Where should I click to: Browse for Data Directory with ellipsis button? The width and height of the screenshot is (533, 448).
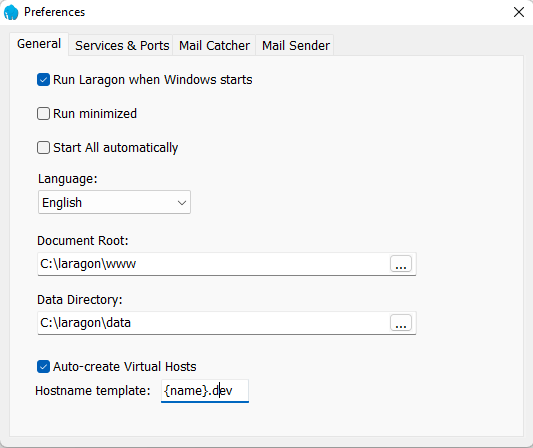tap(401, 323)
